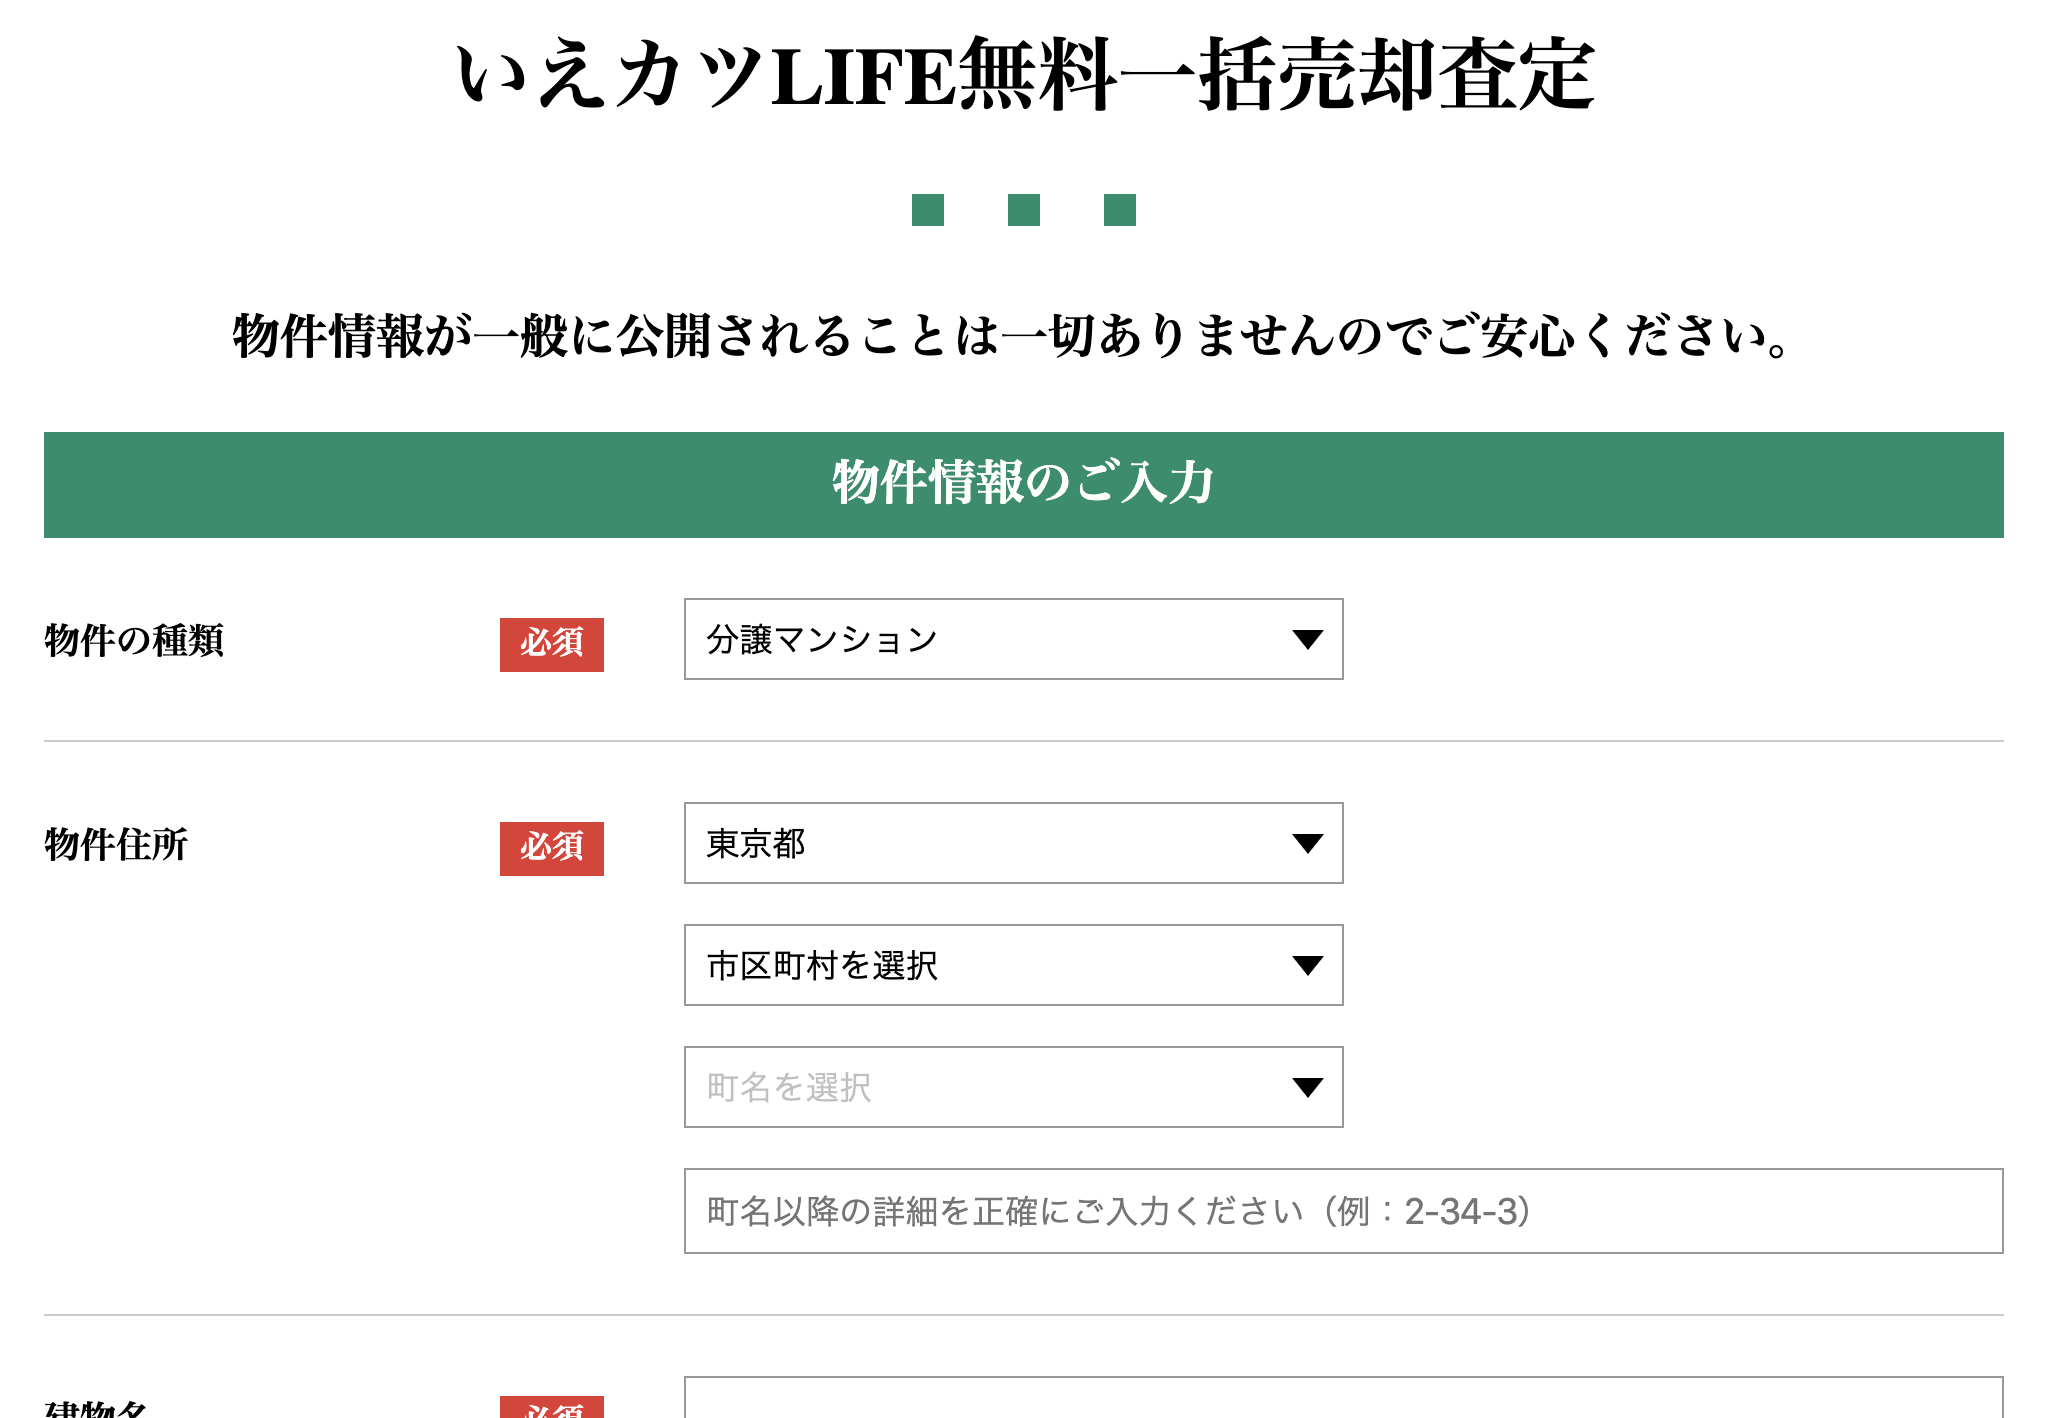
Task: Open the 市区町村を選択 city dropdown
Action: click(1012, 965)
